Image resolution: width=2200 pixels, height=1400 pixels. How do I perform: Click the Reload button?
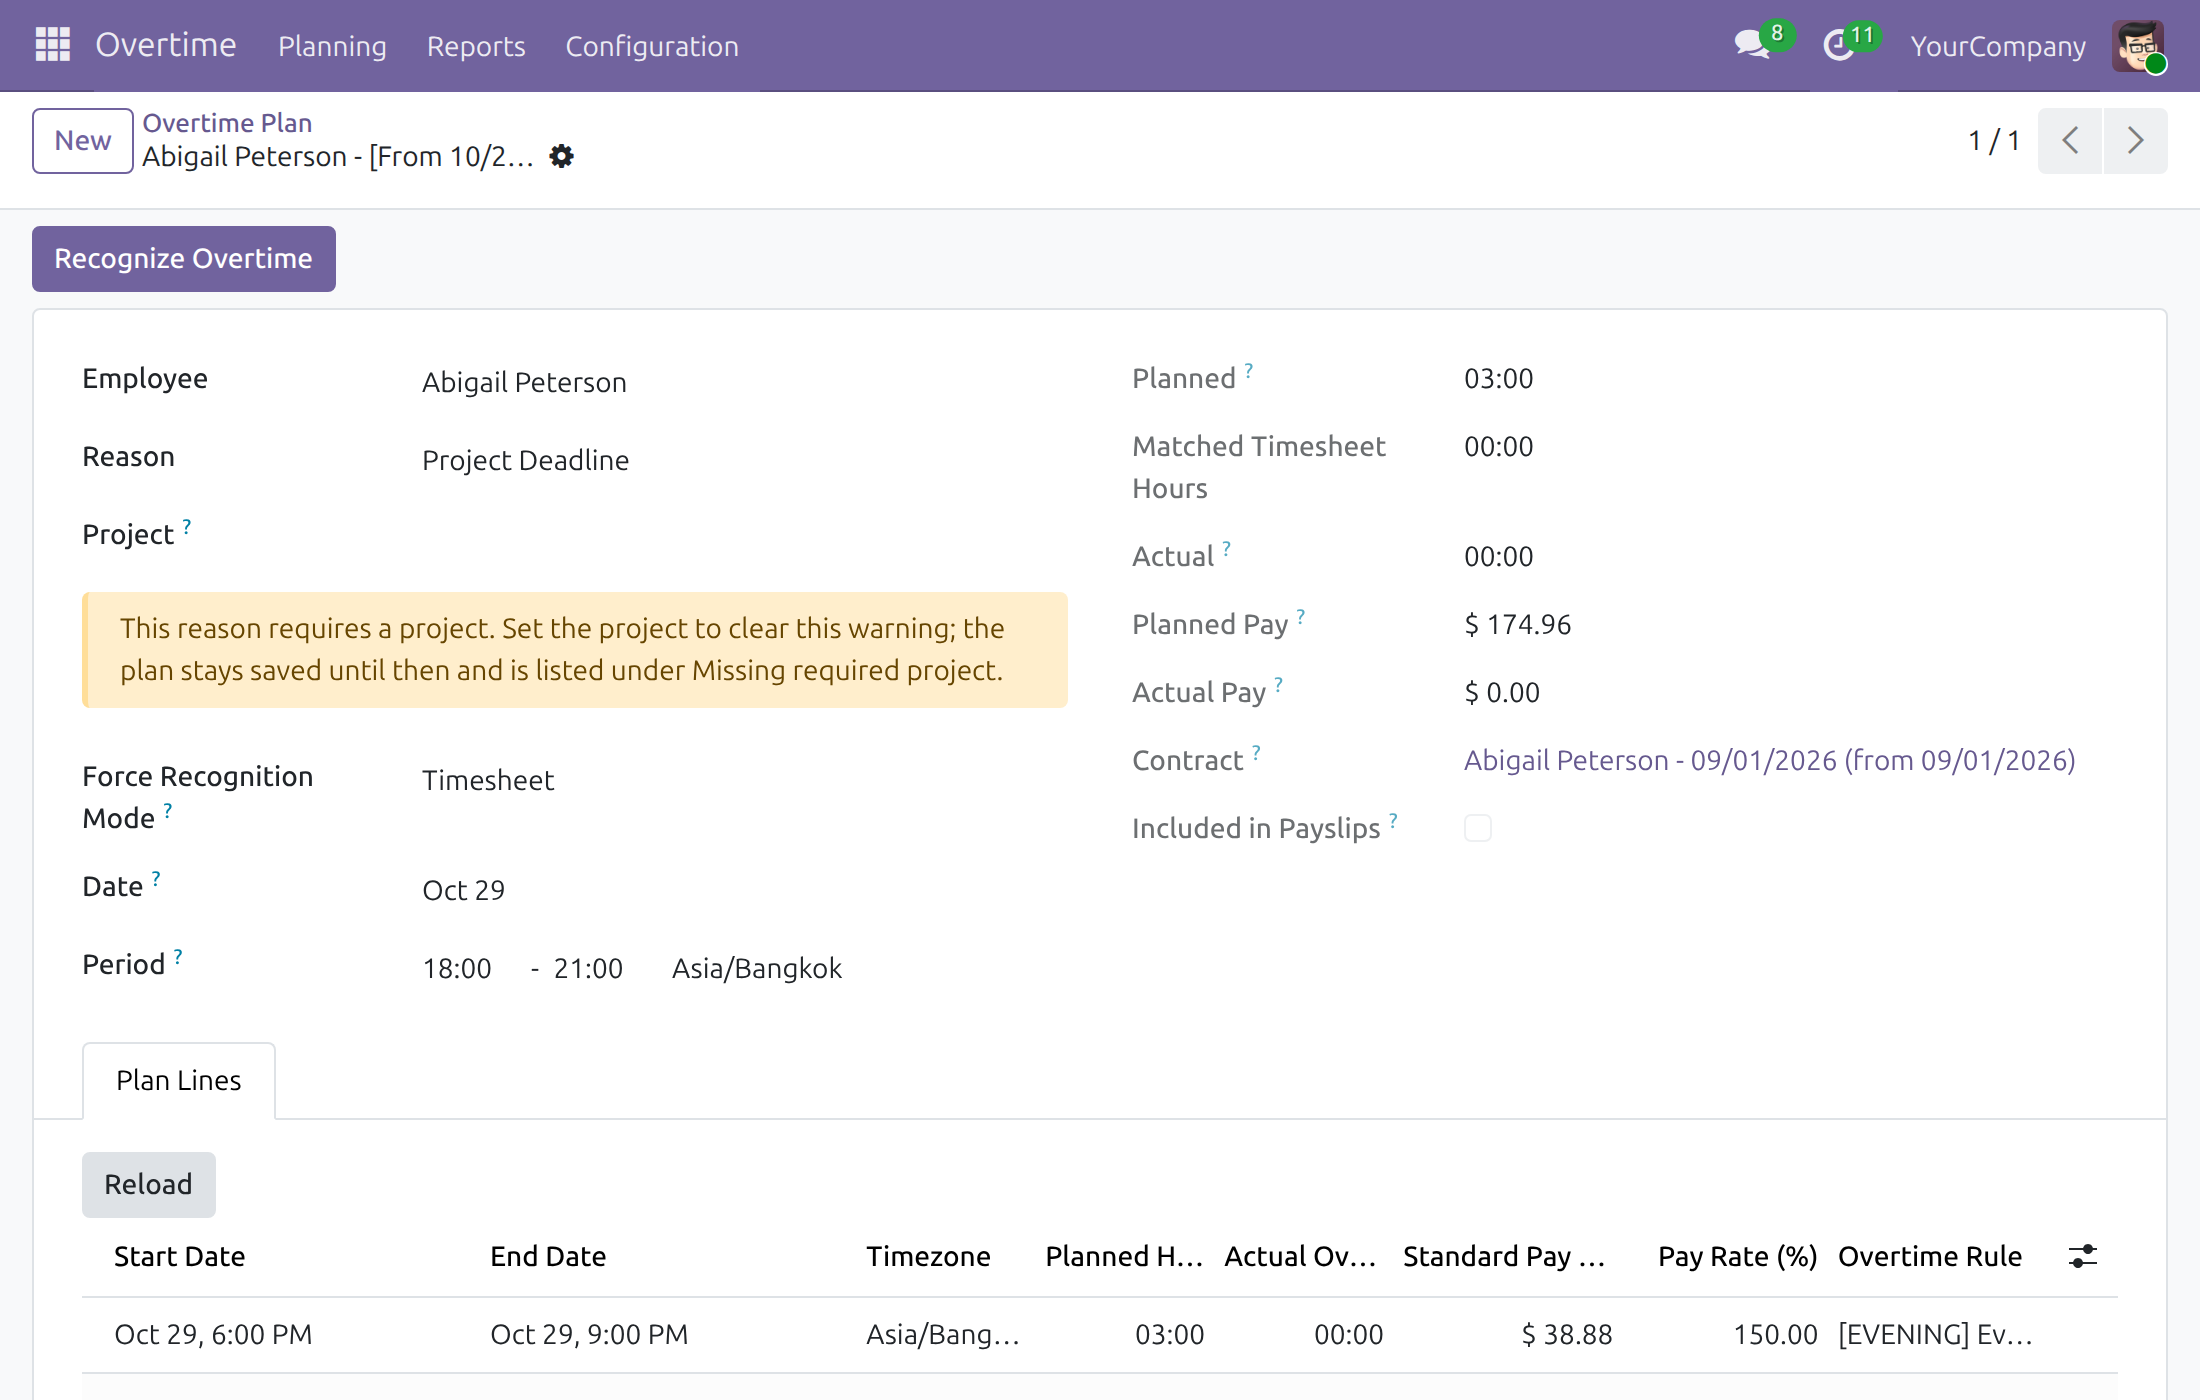tap(149, 1184)
